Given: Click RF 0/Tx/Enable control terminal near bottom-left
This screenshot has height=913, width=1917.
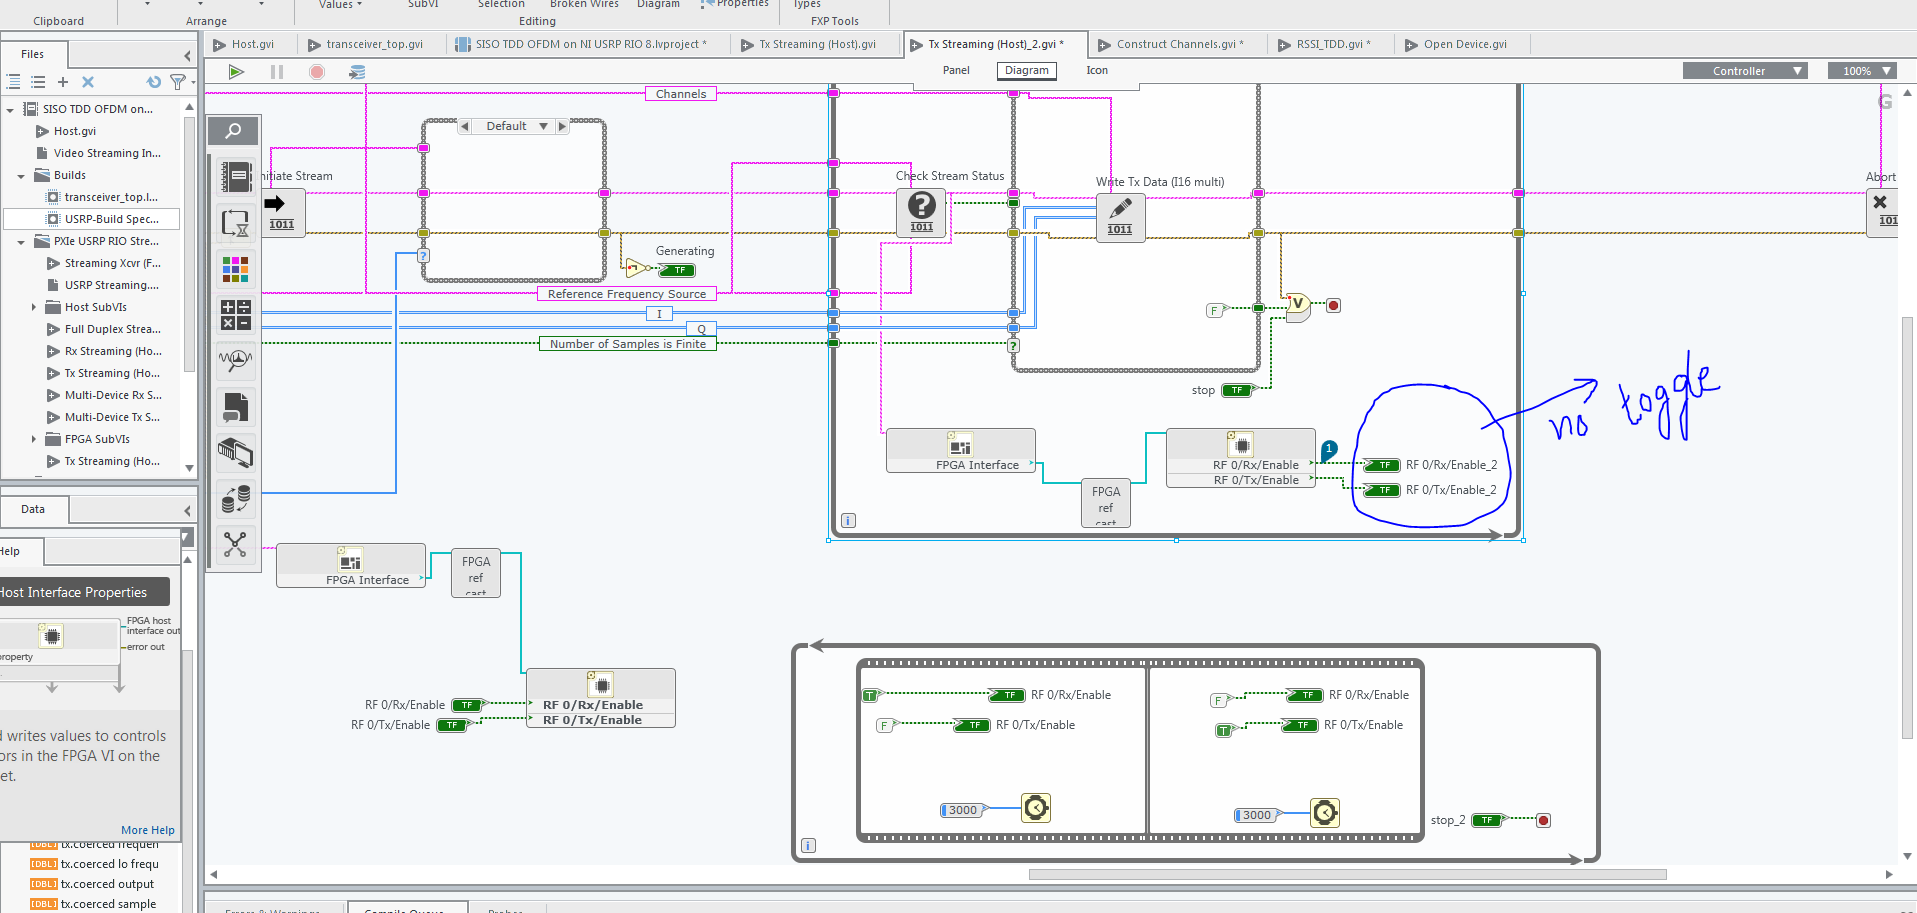Looking at the screenshot, I should point(454,725).
